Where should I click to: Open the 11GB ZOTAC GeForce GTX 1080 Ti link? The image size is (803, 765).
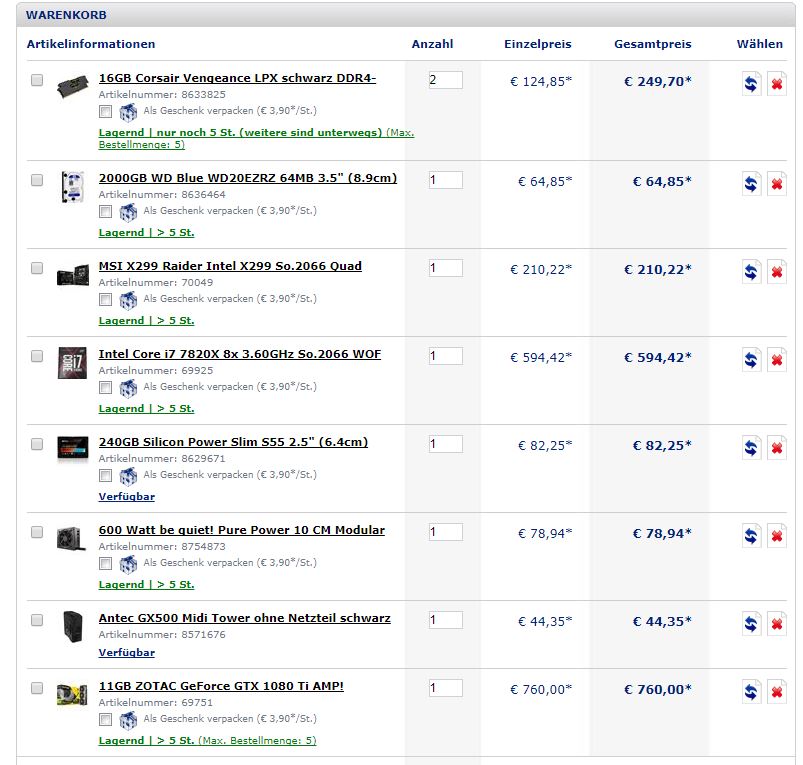(221, 686)
